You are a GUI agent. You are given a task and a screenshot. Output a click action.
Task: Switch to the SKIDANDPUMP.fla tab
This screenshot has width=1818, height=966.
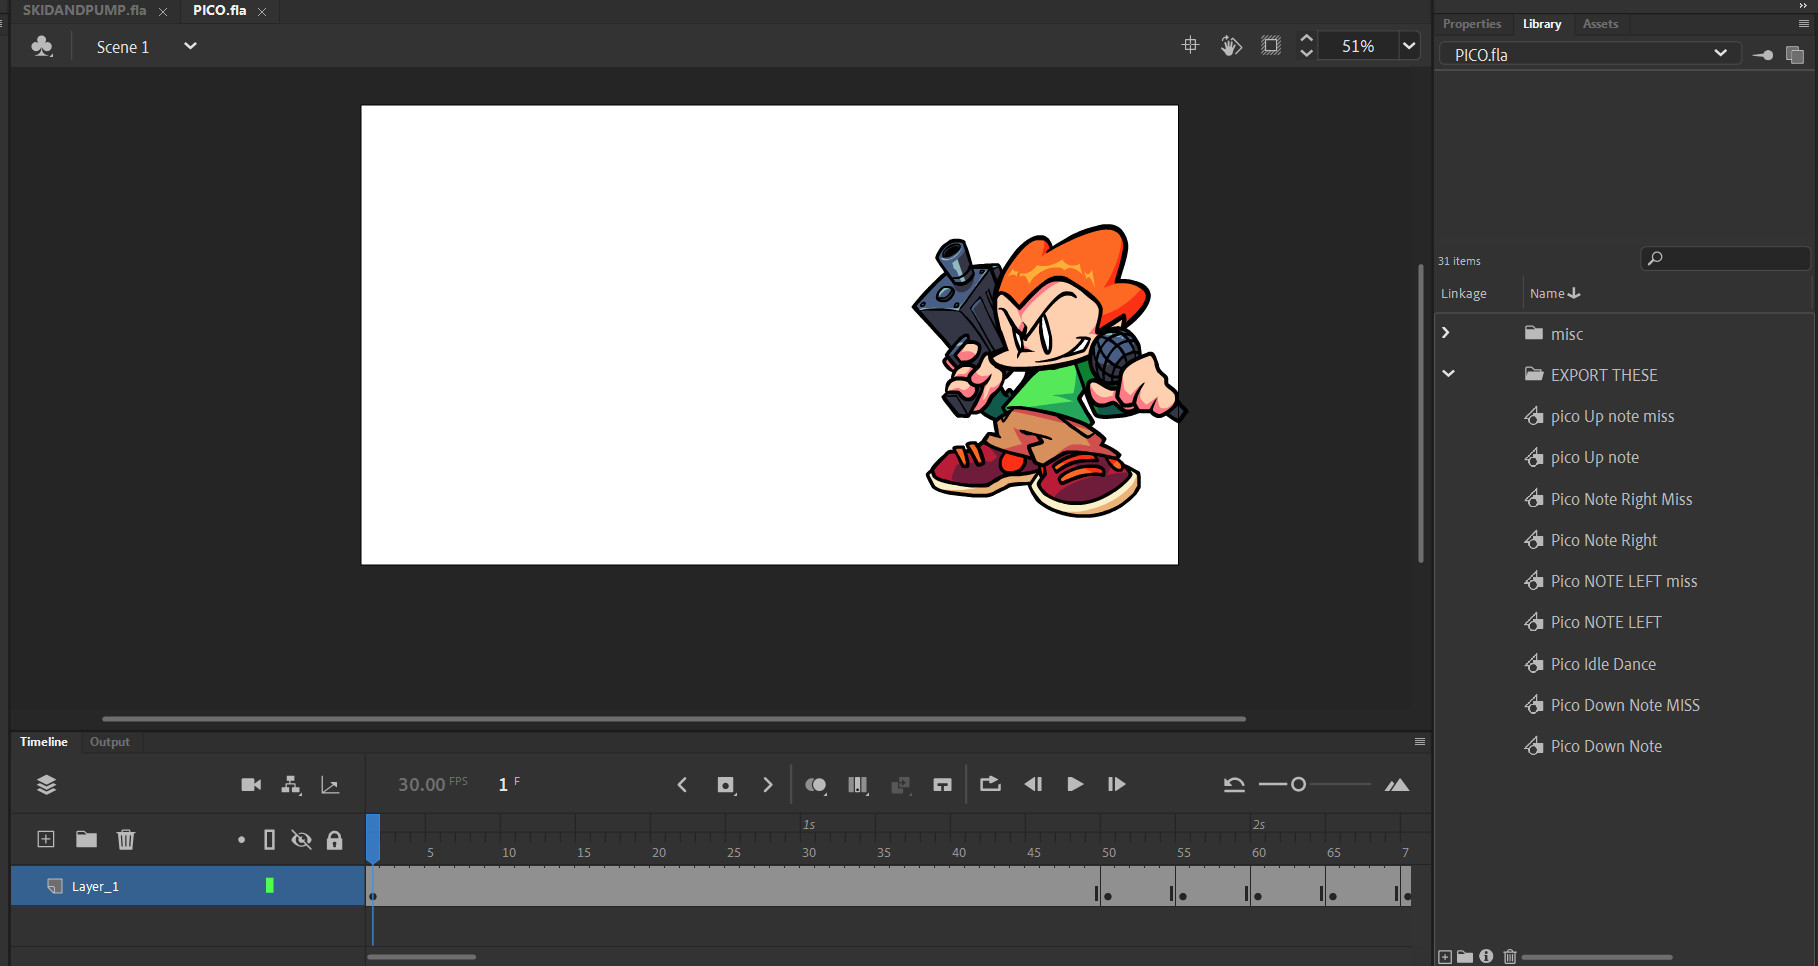coord(85,11)
